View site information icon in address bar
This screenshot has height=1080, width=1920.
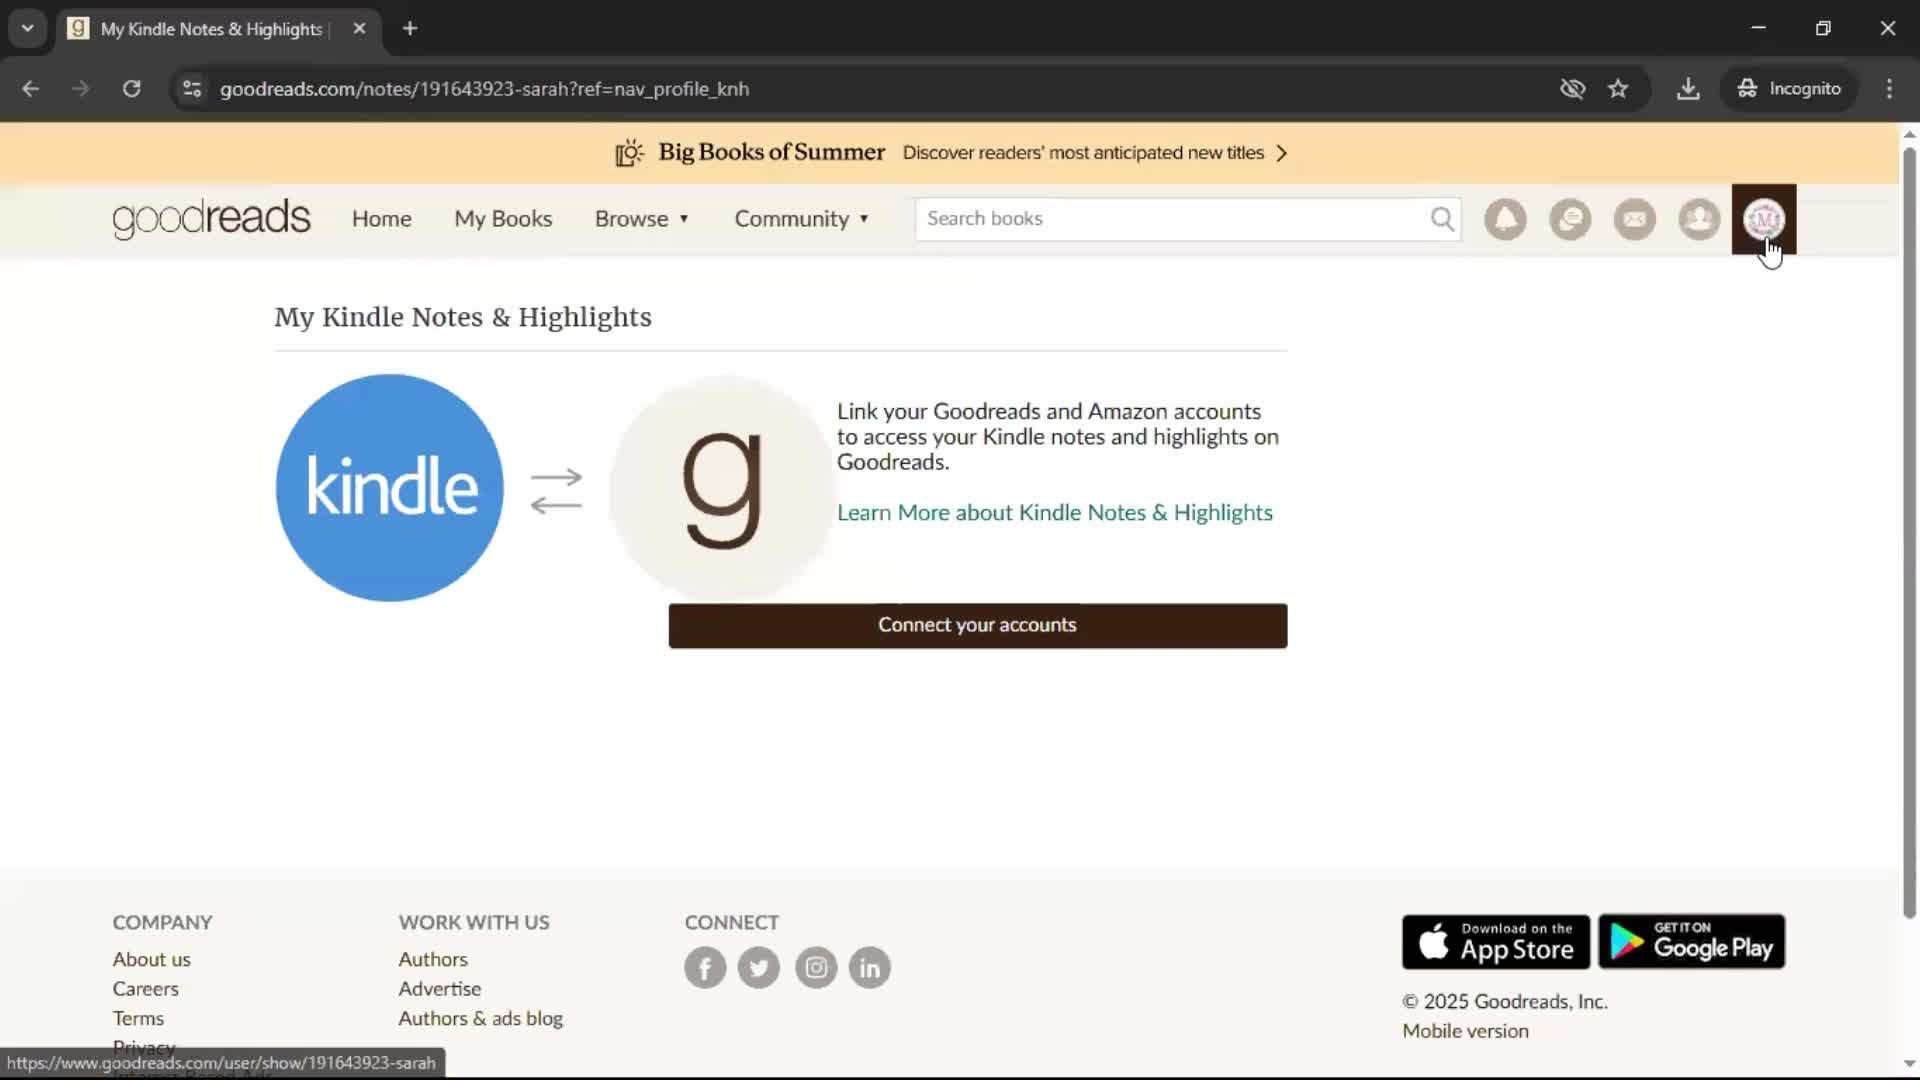point(192,89)
